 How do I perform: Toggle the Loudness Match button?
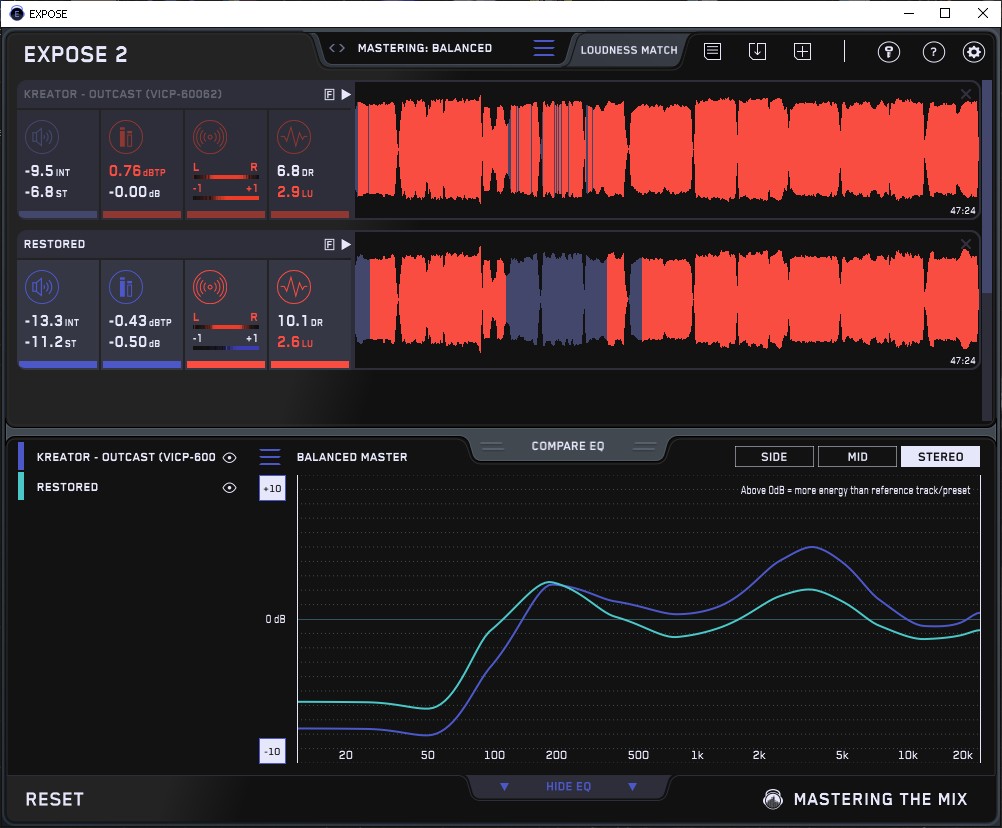(628, 49)
